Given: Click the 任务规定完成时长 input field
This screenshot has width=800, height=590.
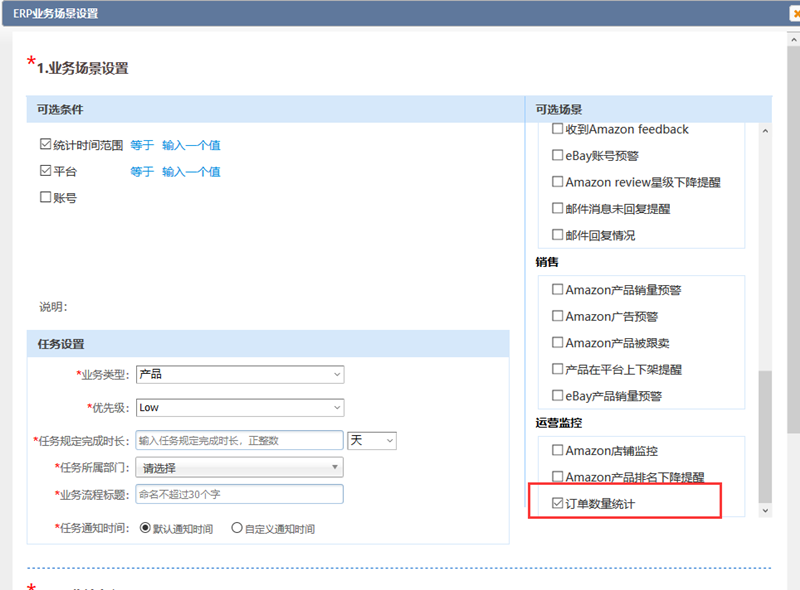Looking at the screenshot, I should click(x=239, y=440).
